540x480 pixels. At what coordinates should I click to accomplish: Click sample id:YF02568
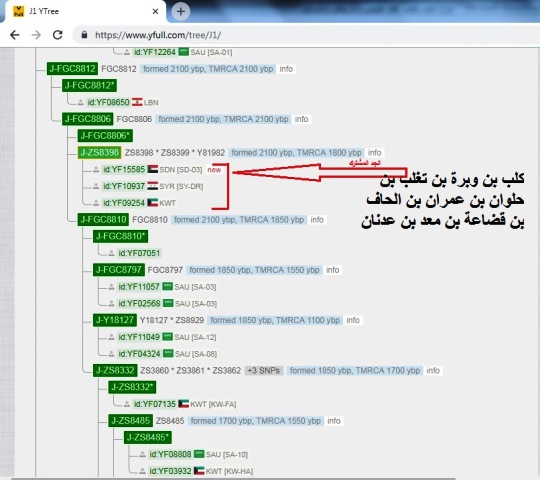139,303
